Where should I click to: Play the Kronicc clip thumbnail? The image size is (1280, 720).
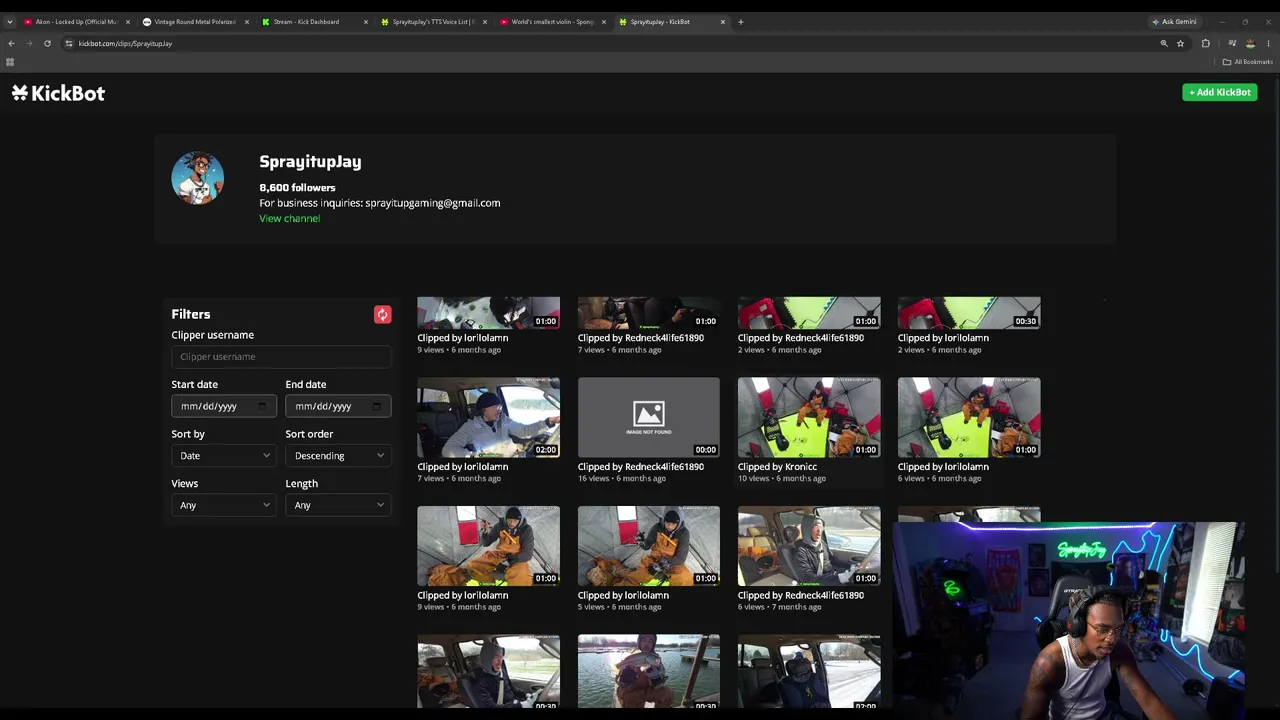(x=809, y=417)
